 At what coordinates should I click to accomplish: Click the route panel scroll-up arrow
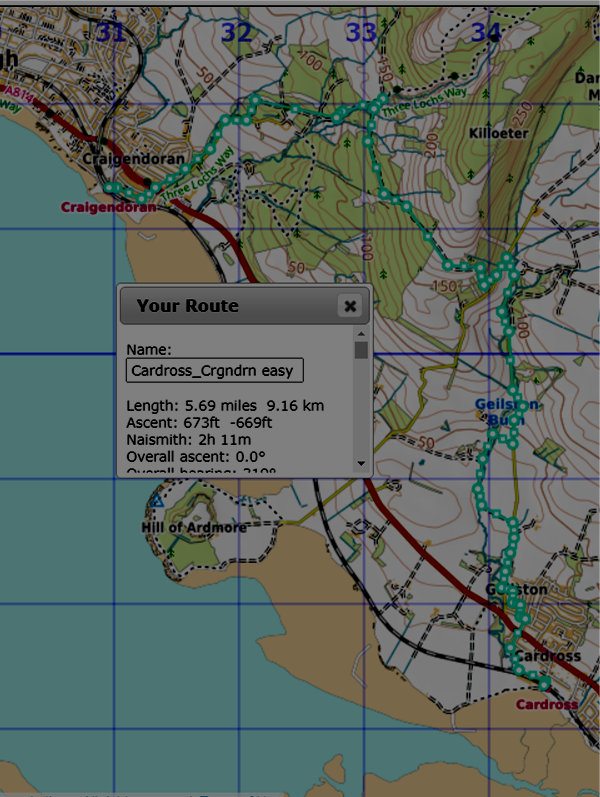[361, 334]
